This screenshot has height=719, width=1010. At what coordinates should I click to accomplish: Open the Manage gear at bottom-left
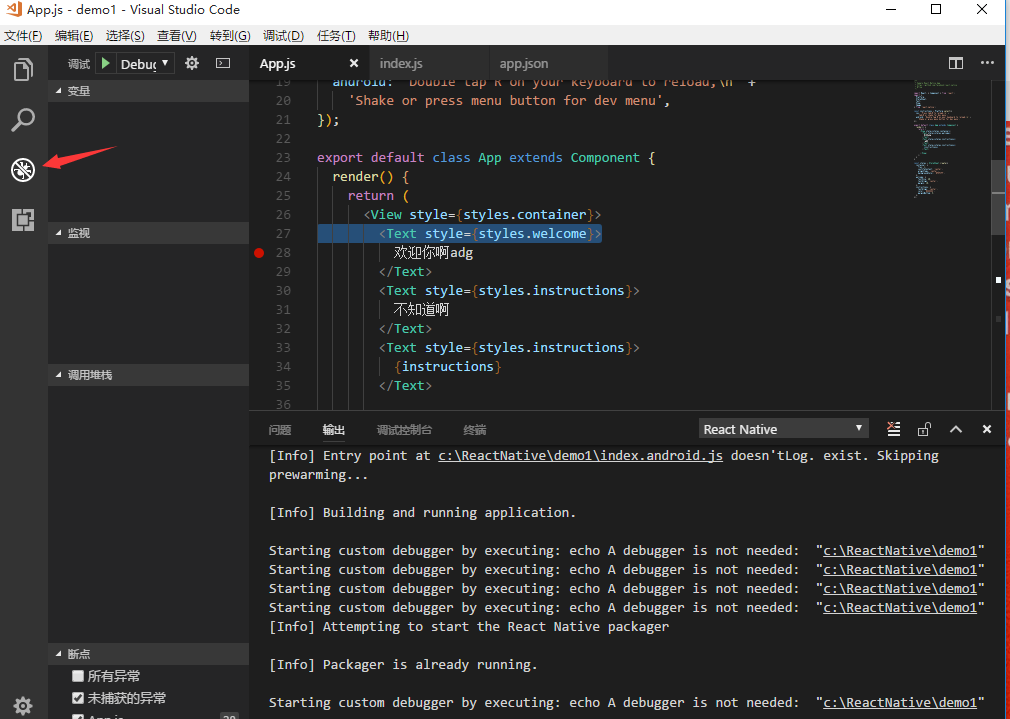[x=23, y=705]
